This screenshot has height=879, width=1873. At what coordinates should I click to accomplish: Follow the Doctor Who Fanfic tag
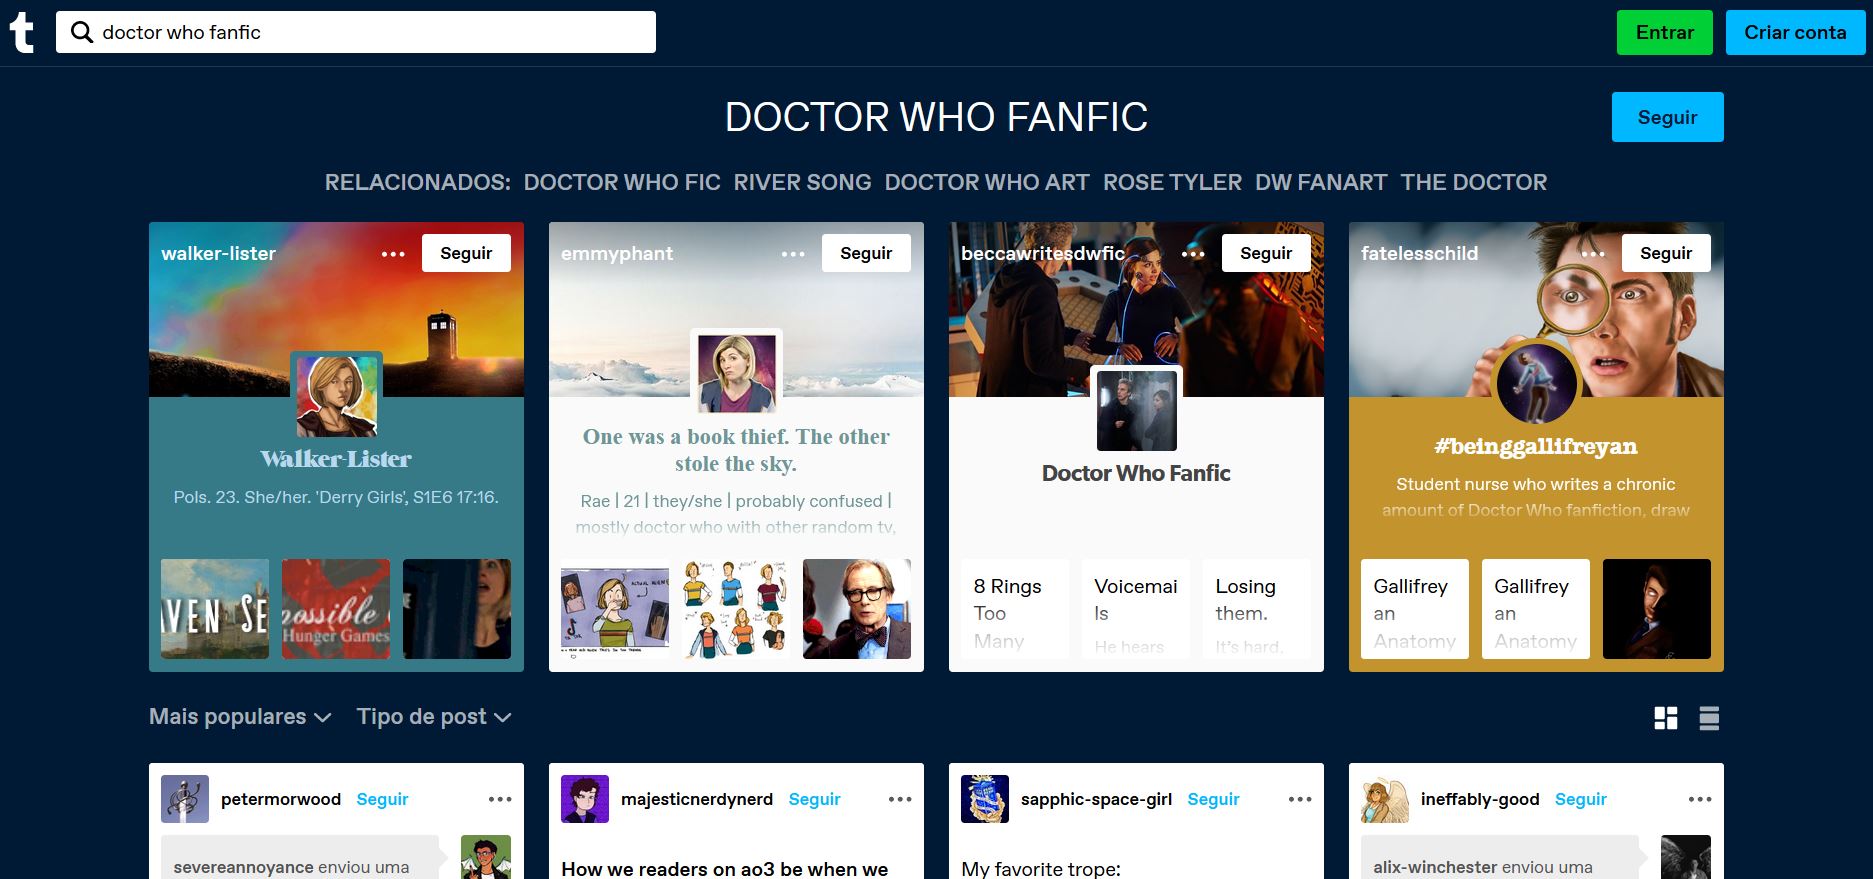1667,117
